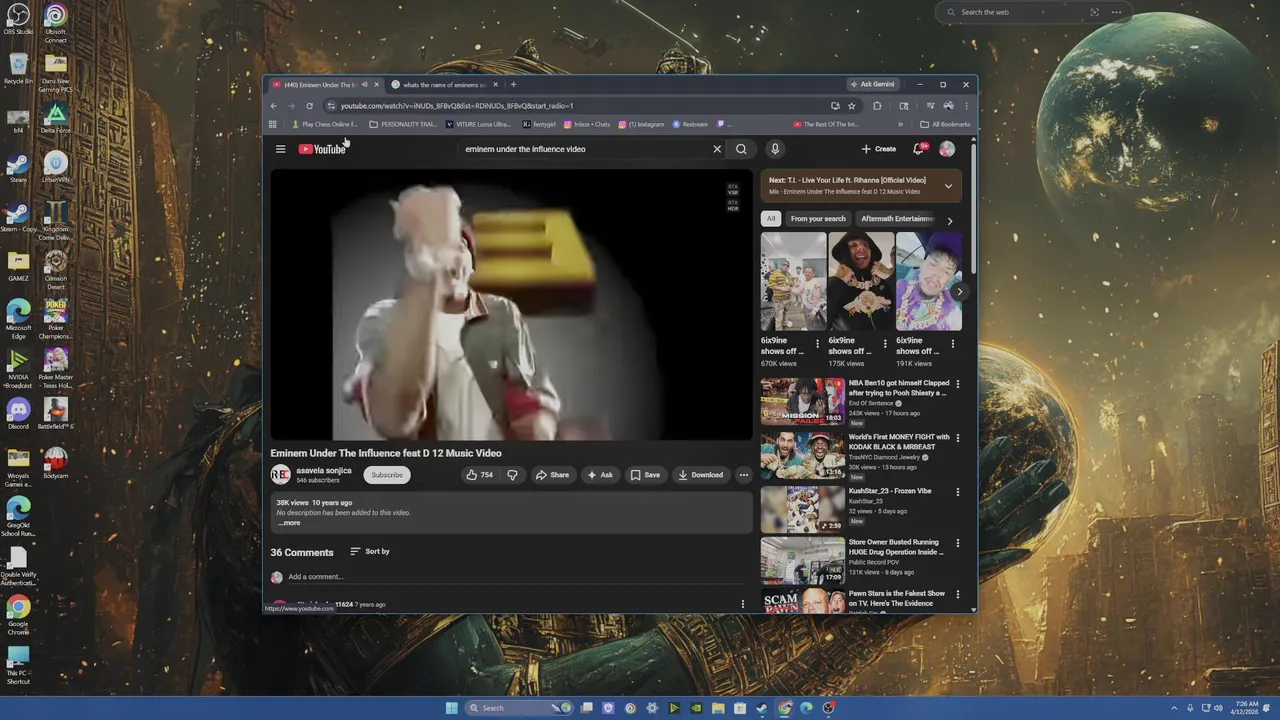Screen dimensions: 1280x720
Task: Open Chrome extensions puzzle icon
Action: coord(877,106)
